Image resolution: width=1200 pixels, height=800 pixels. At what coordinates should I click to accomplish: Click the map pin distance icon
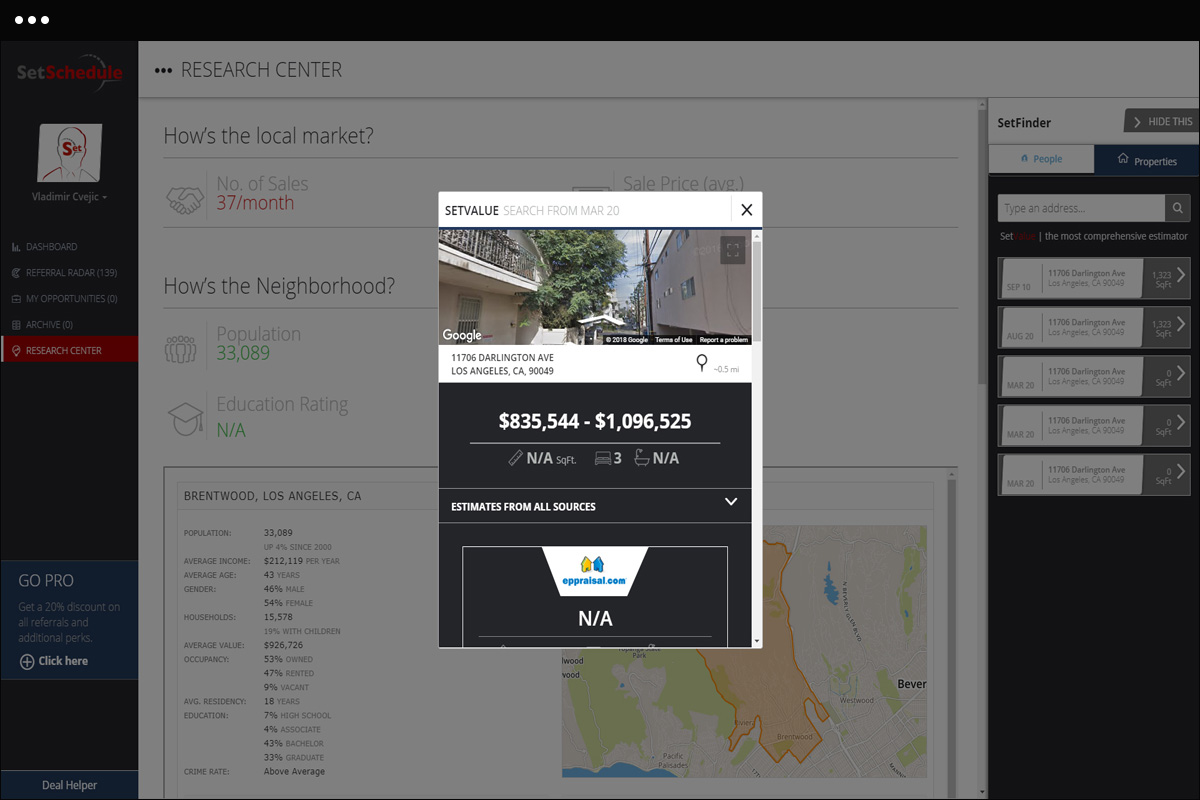702,363
